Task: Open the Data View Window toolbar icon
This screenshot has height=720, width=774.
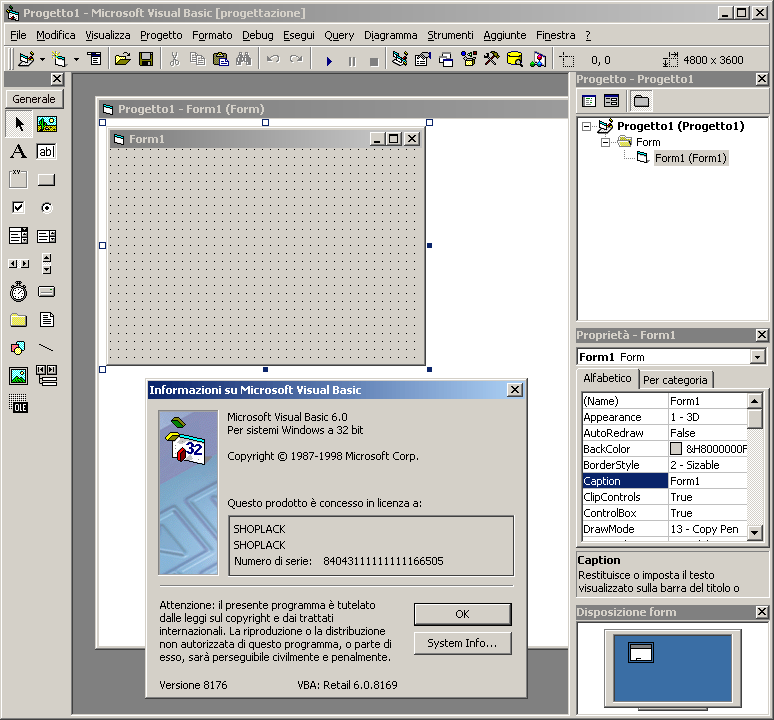Action: click(515, 60)
